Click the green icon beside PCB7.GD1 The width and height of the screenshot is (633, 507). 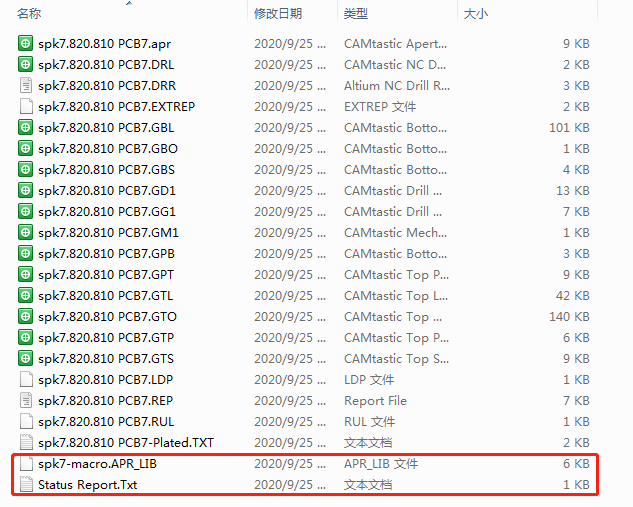click(25, 190)
